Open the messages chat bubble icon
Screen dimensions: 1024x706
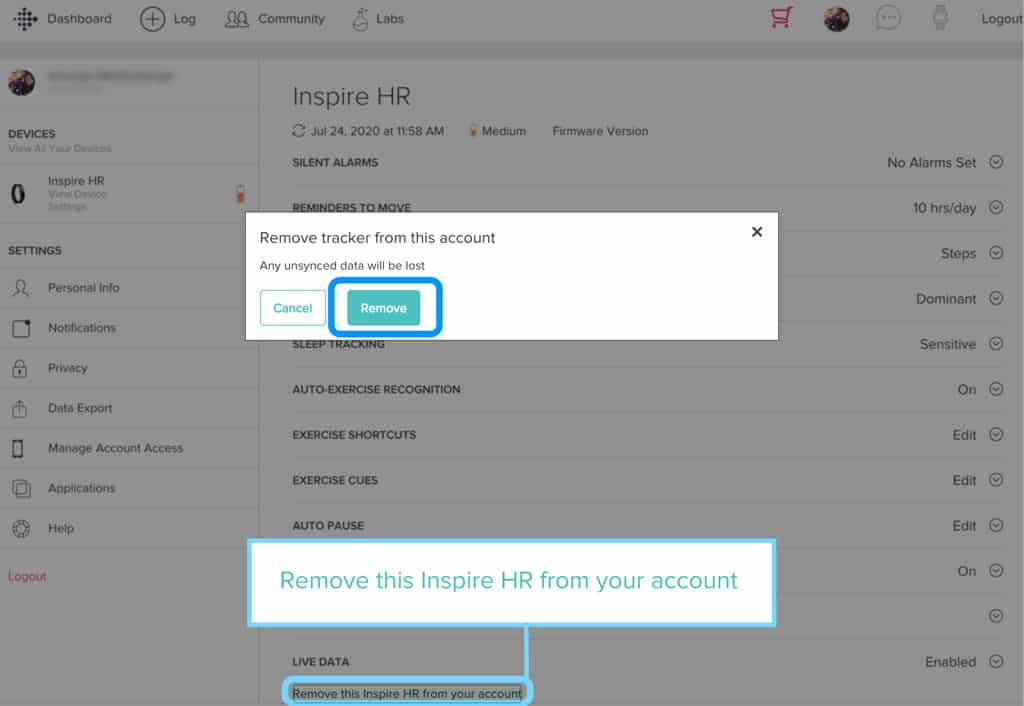[x=887, y=19]
